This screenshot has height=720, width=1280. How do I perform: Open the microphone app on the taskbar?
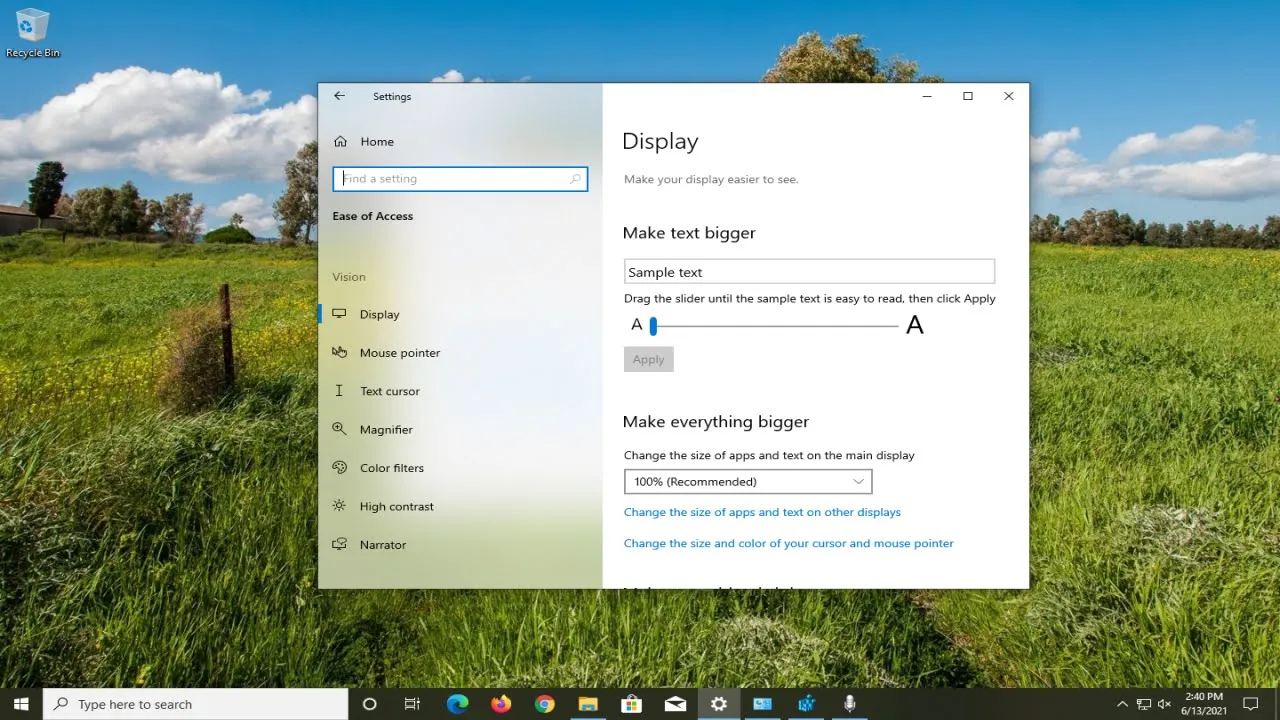tap(849, 704)
